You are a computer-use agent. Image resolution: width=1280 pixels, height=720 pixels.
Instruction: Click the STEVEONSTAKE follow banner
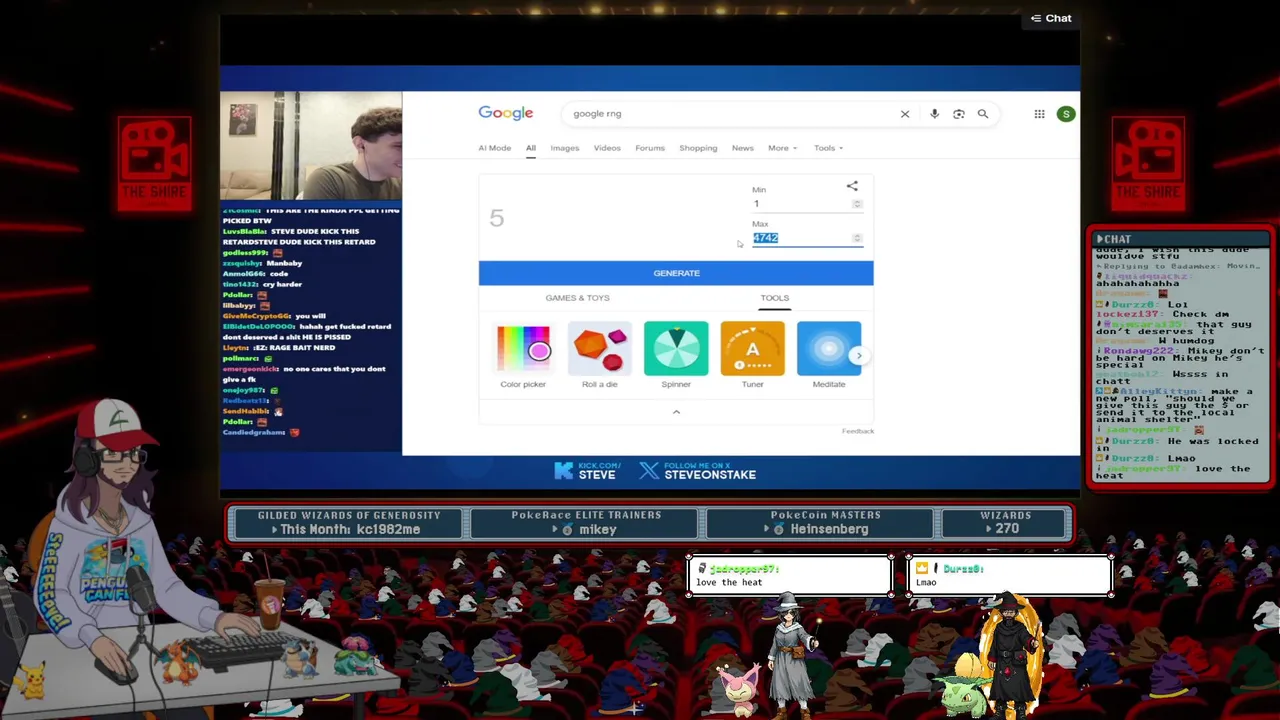tap(698, 471)
